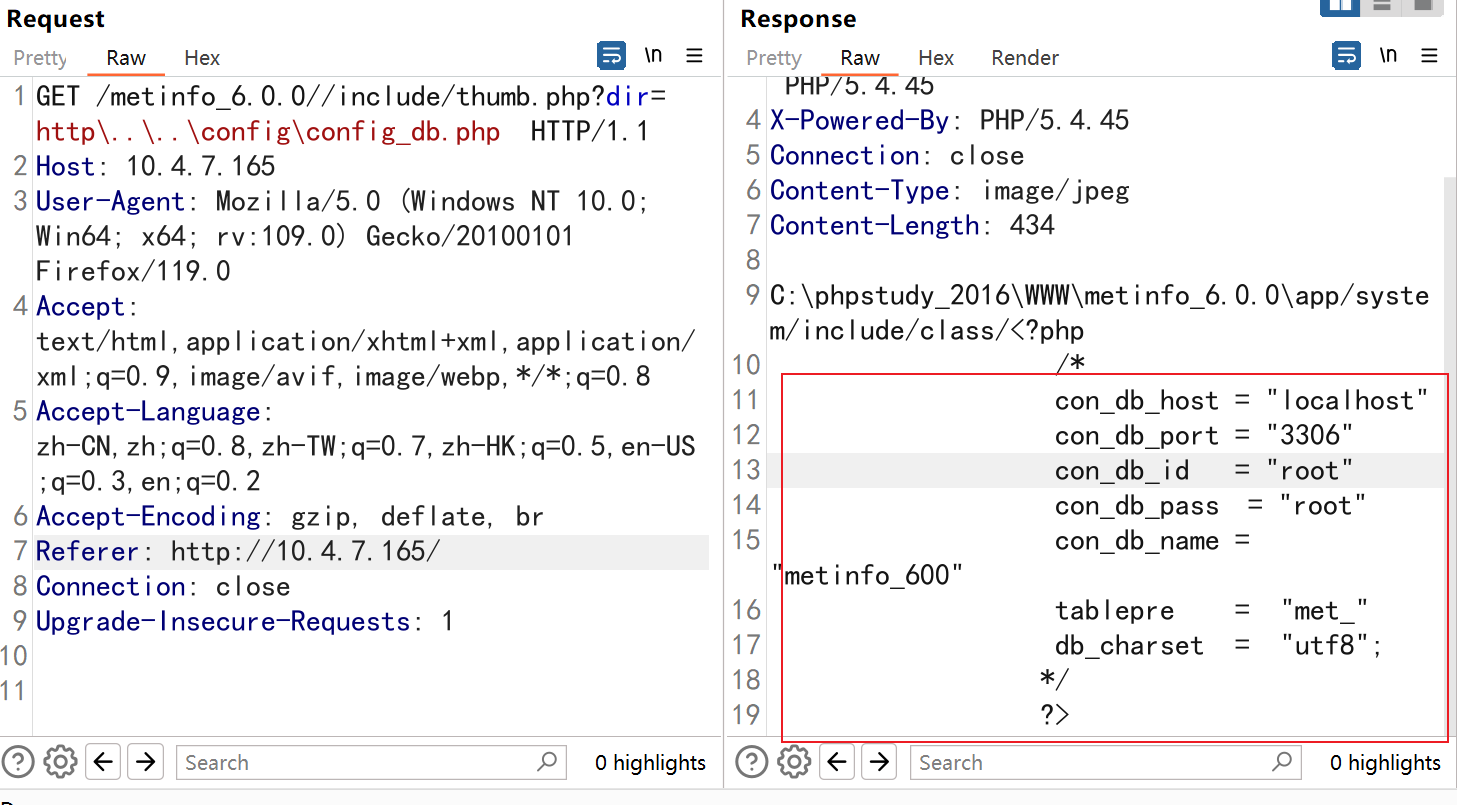This screenshot has height=805, width=1457.
Task: Click magnifier icon in Request search box
Action: [x=547, y=762]
